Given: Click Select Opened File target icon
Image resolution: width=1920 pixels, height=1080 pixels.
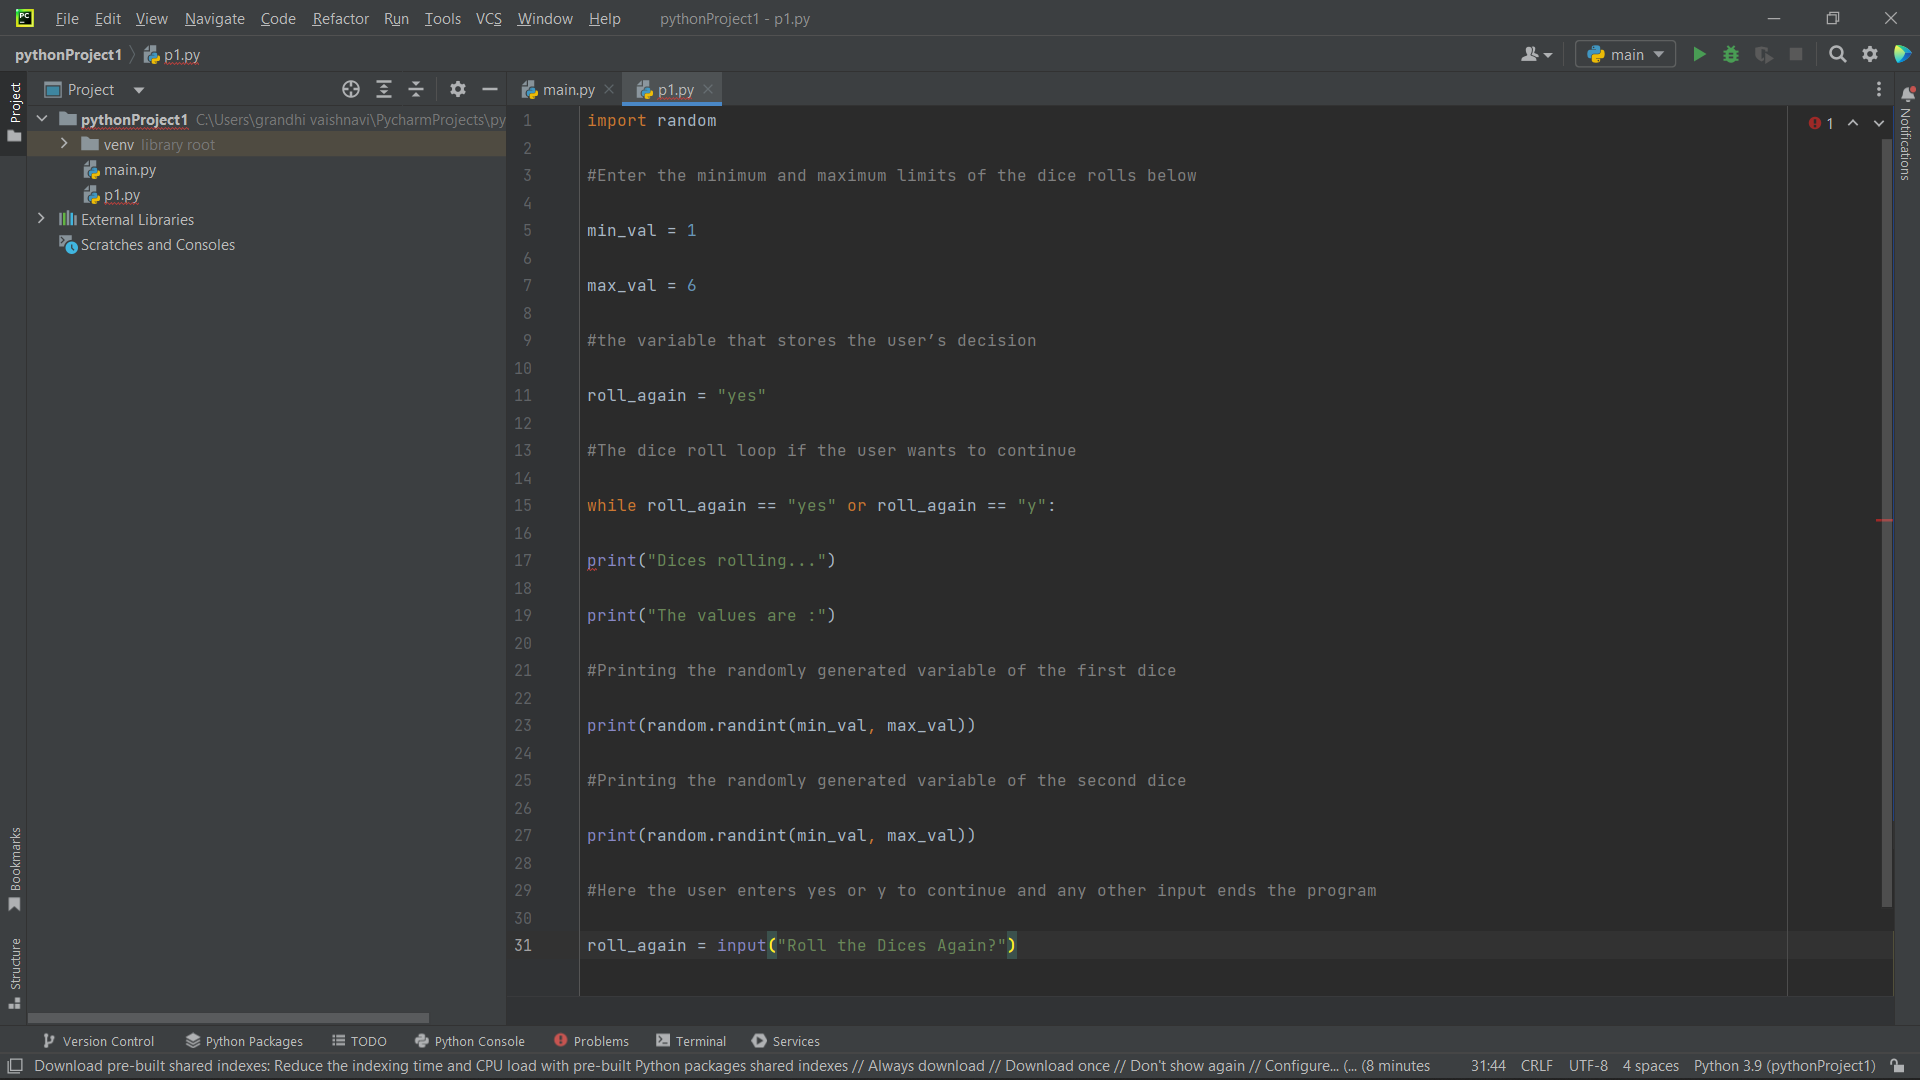Looking at the screenshot, I should pos(351,90).
